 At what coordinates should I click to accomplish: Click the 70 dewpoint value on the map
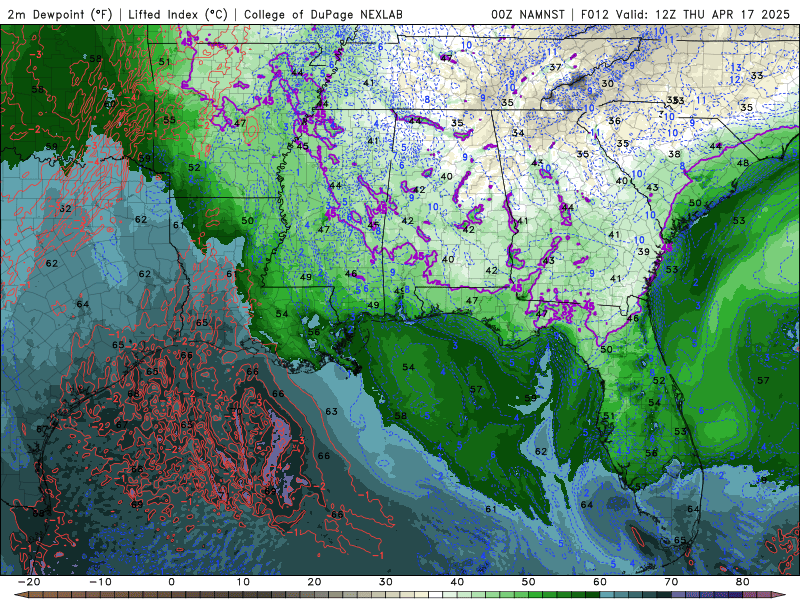236,411
